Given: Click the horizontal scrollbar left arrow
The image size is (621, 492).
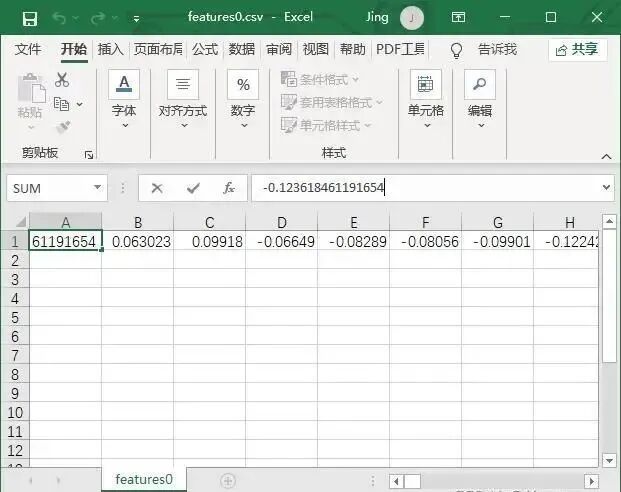Looking at the screenshot, I should tap(396, 482).
